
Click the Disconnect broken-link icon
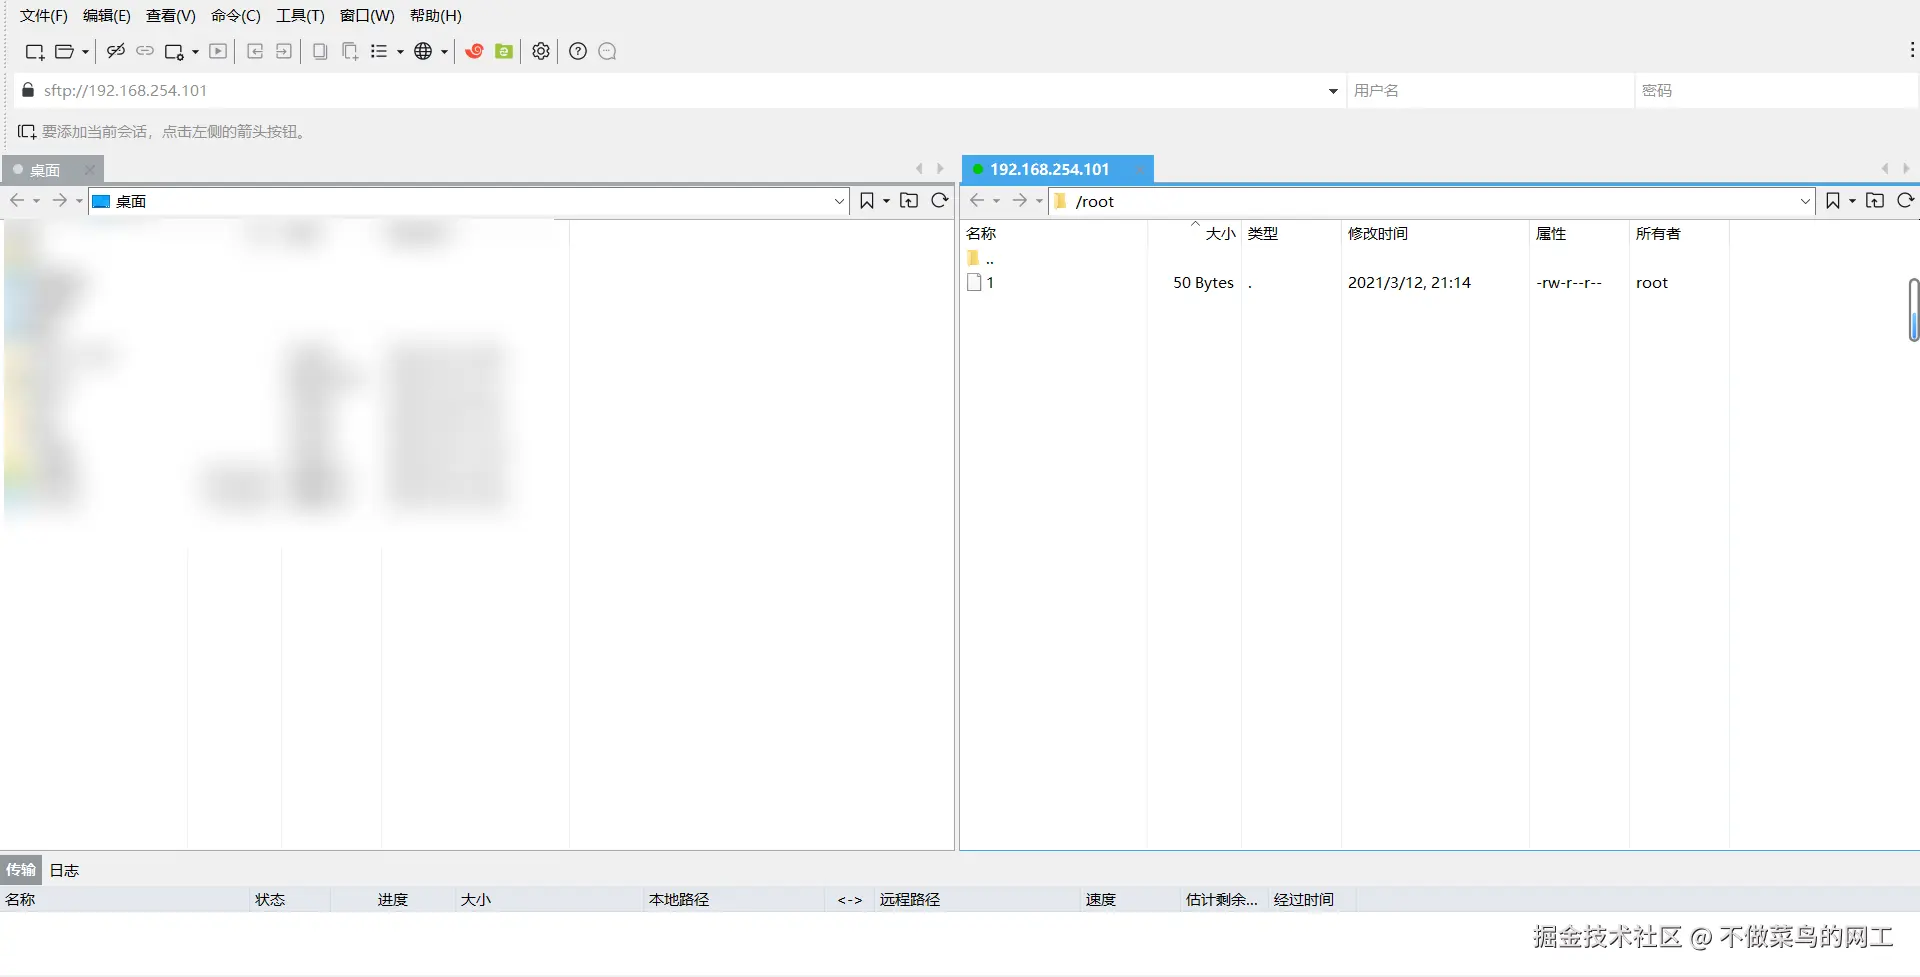point(116,51)
